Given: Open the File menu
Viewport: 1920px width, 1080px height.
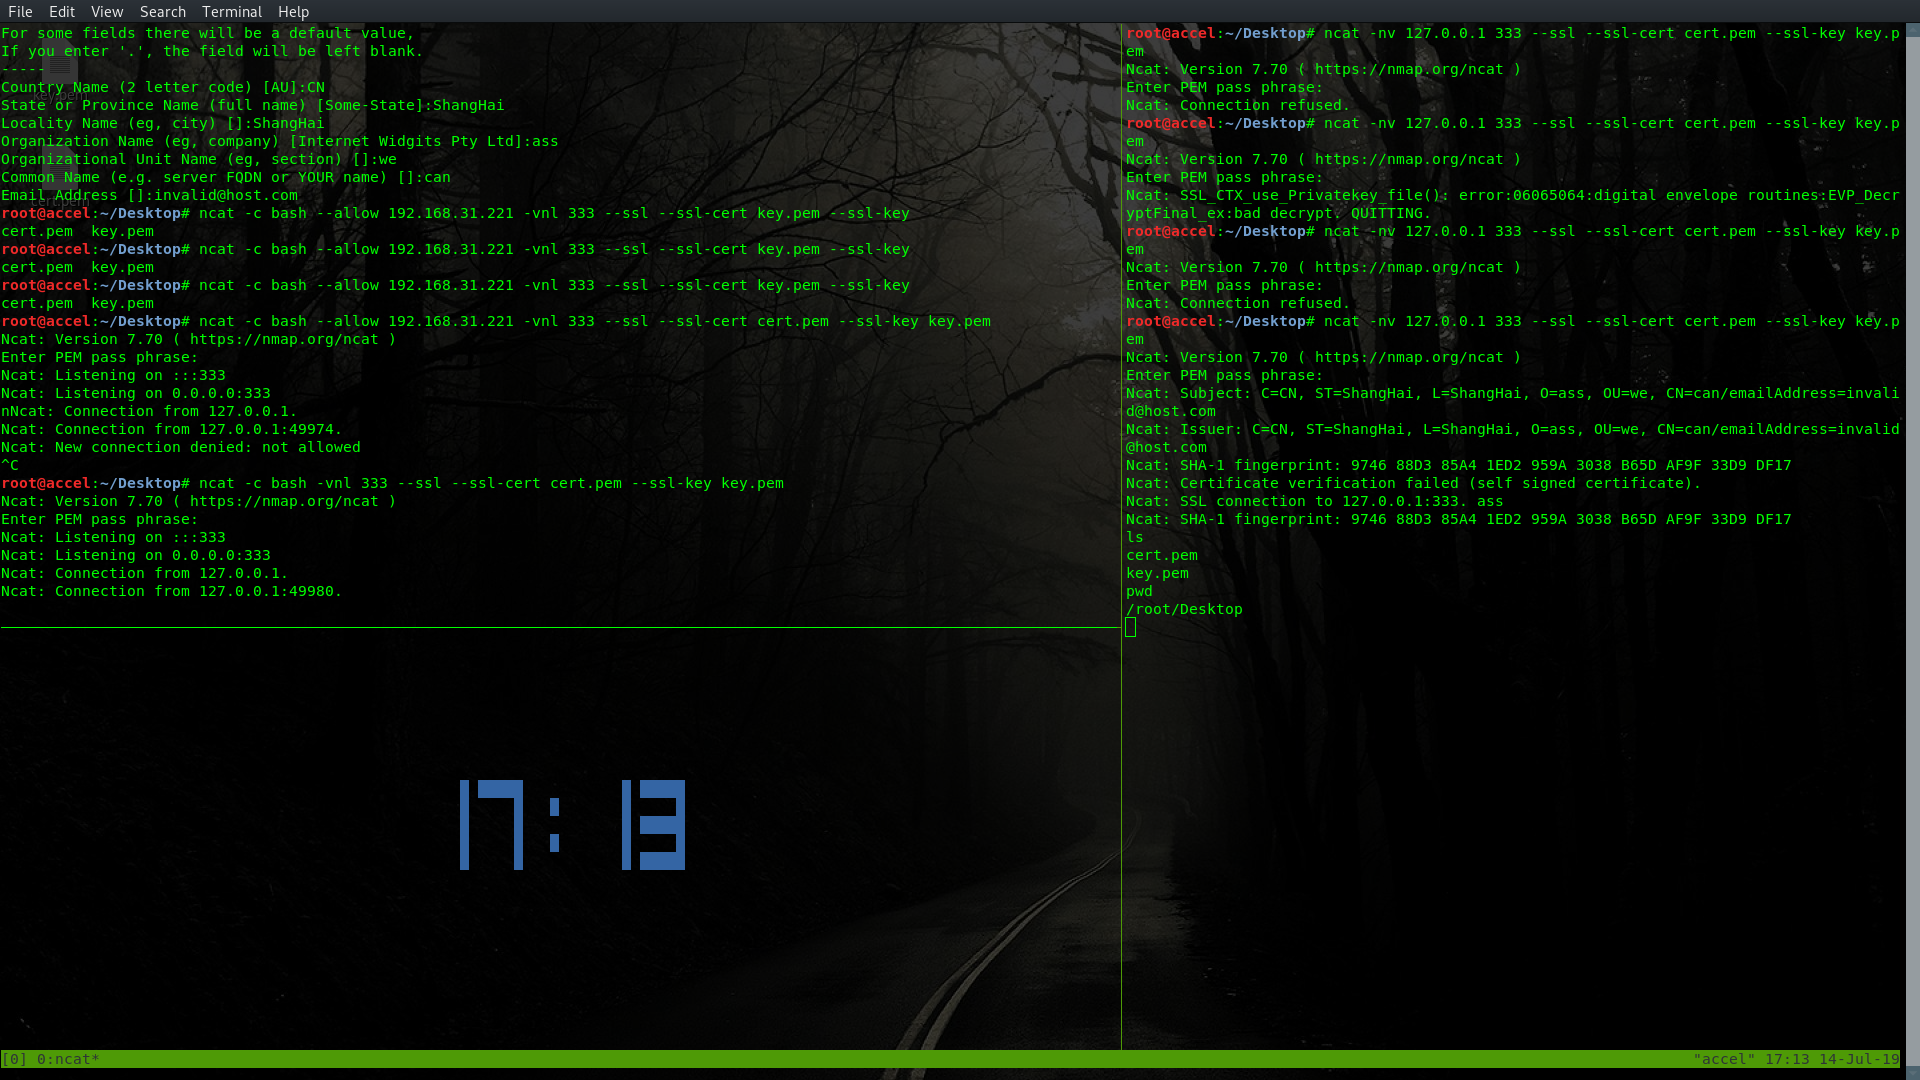Looking at the screenshot, I should tap(20, 11).
